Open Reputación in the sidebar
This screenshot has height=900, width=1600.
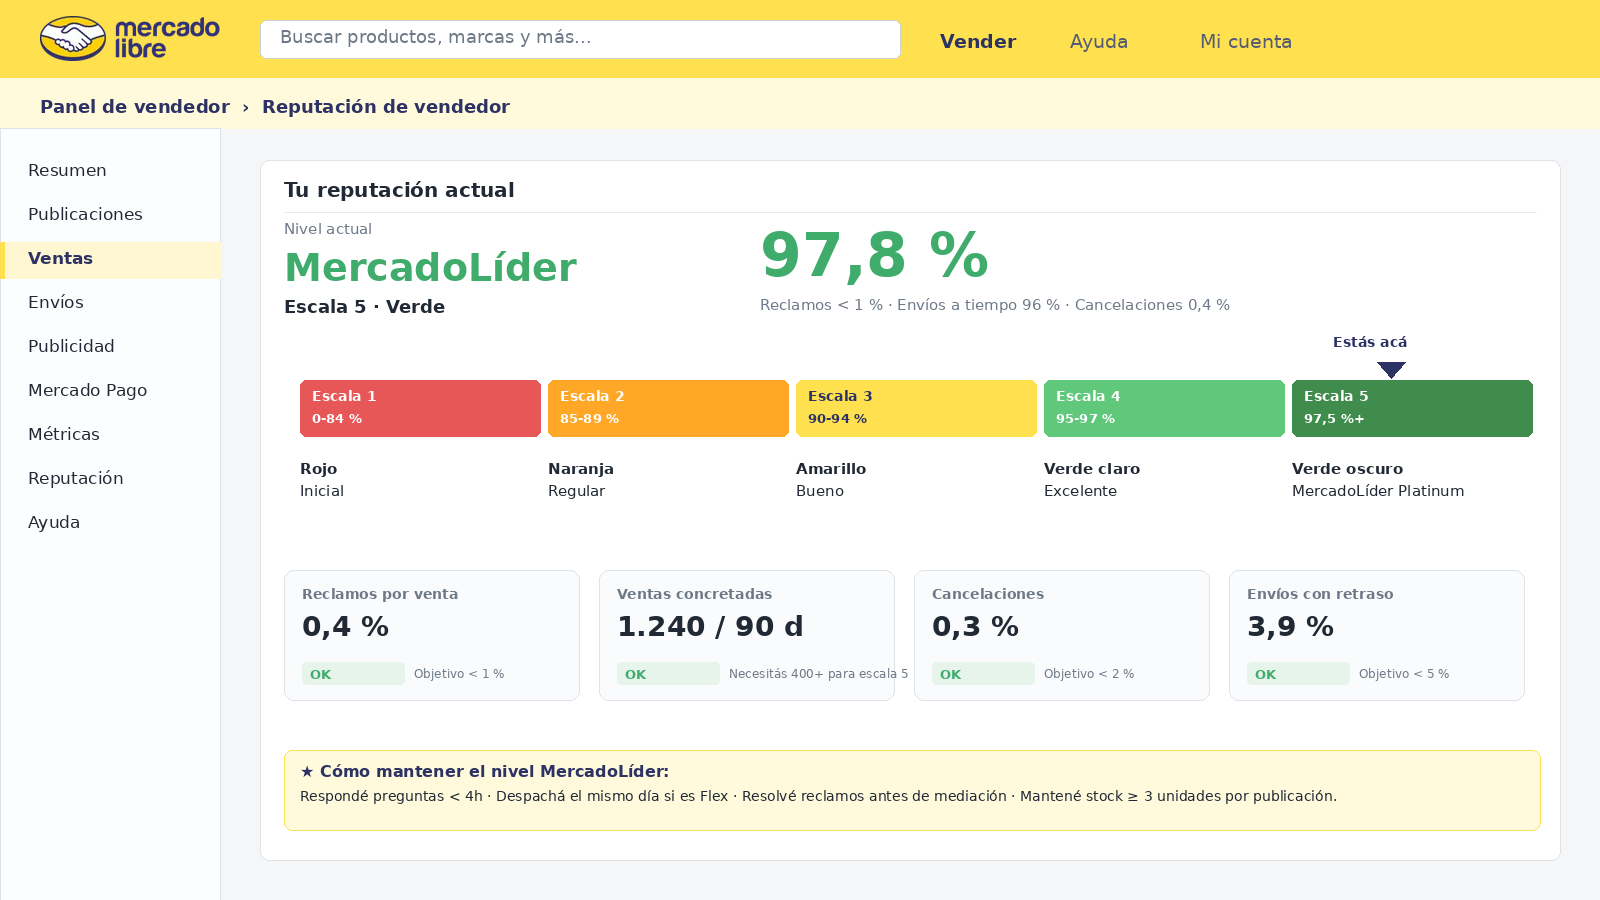point(110,478)
